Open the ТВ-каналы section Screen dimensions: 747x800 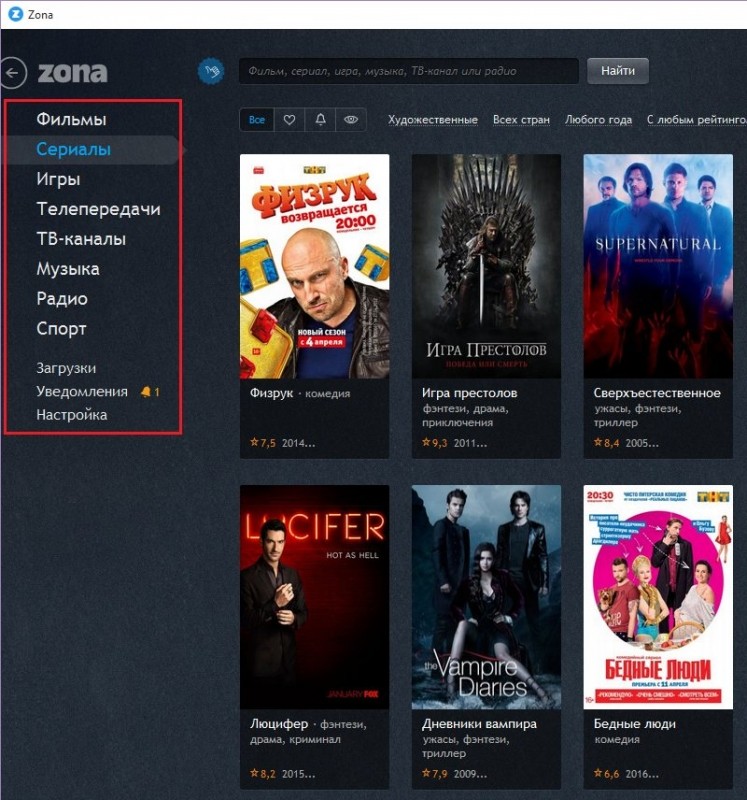click(81, 239)
